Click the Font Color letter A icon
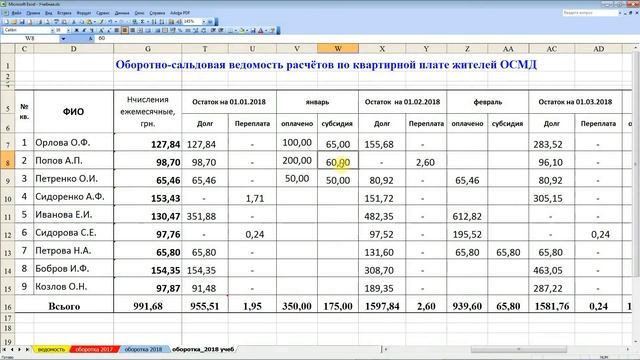 [260, 30]
